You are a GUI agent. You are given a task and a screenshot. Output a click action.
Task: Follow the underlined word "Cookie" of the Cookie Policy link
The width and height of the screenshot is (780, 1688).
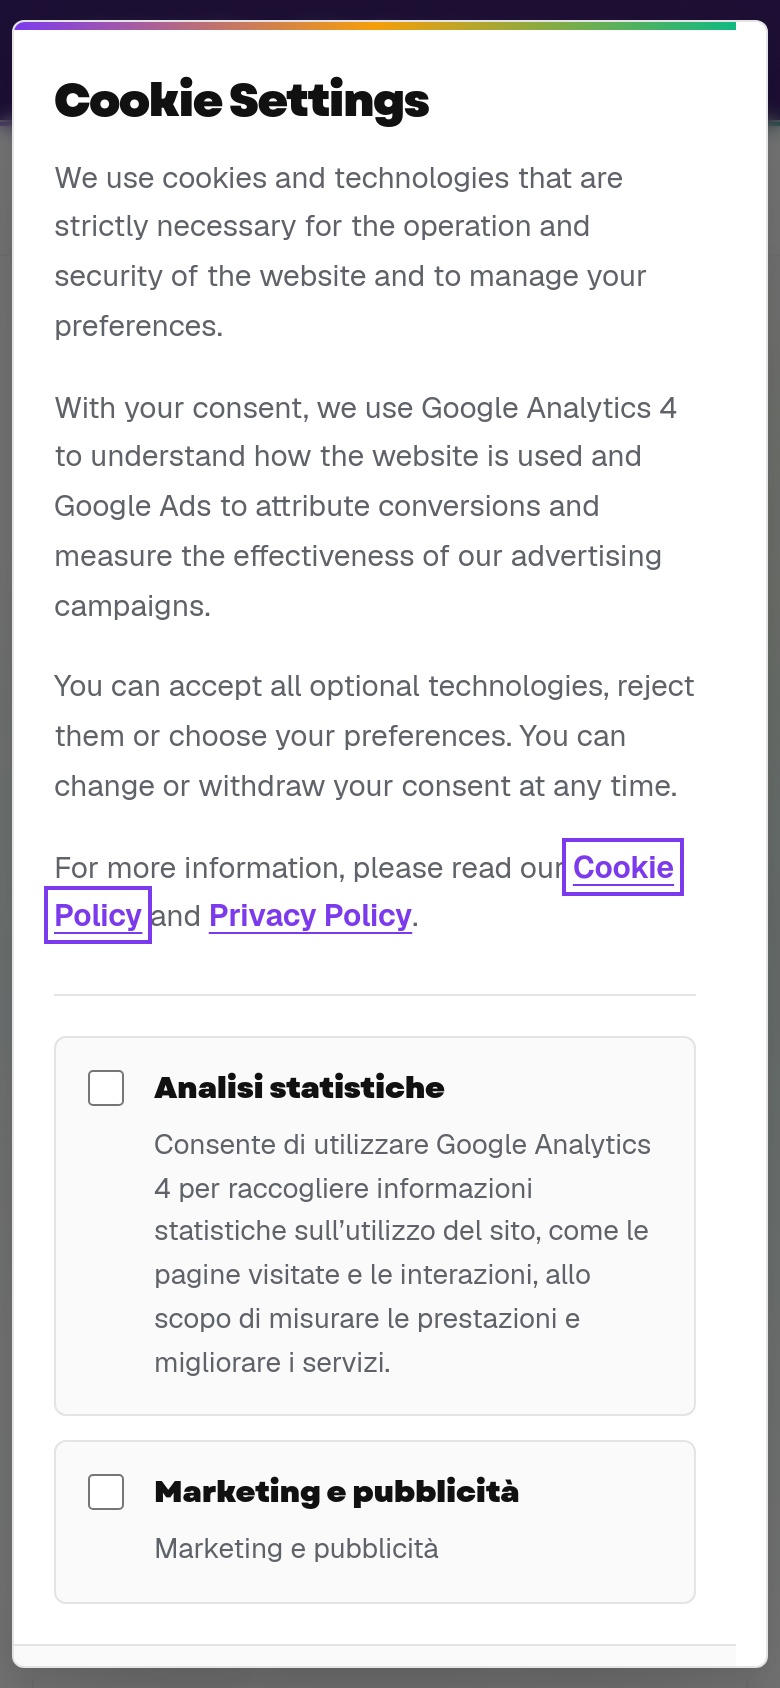(623, 867)
